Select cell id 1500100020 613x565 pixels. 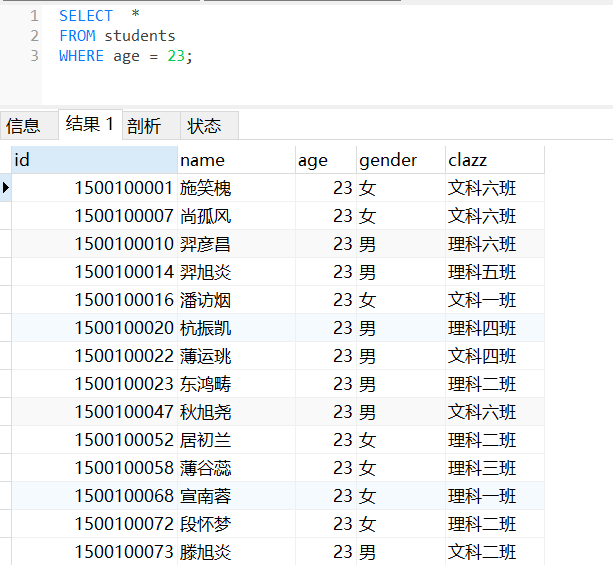coord(95,328)
